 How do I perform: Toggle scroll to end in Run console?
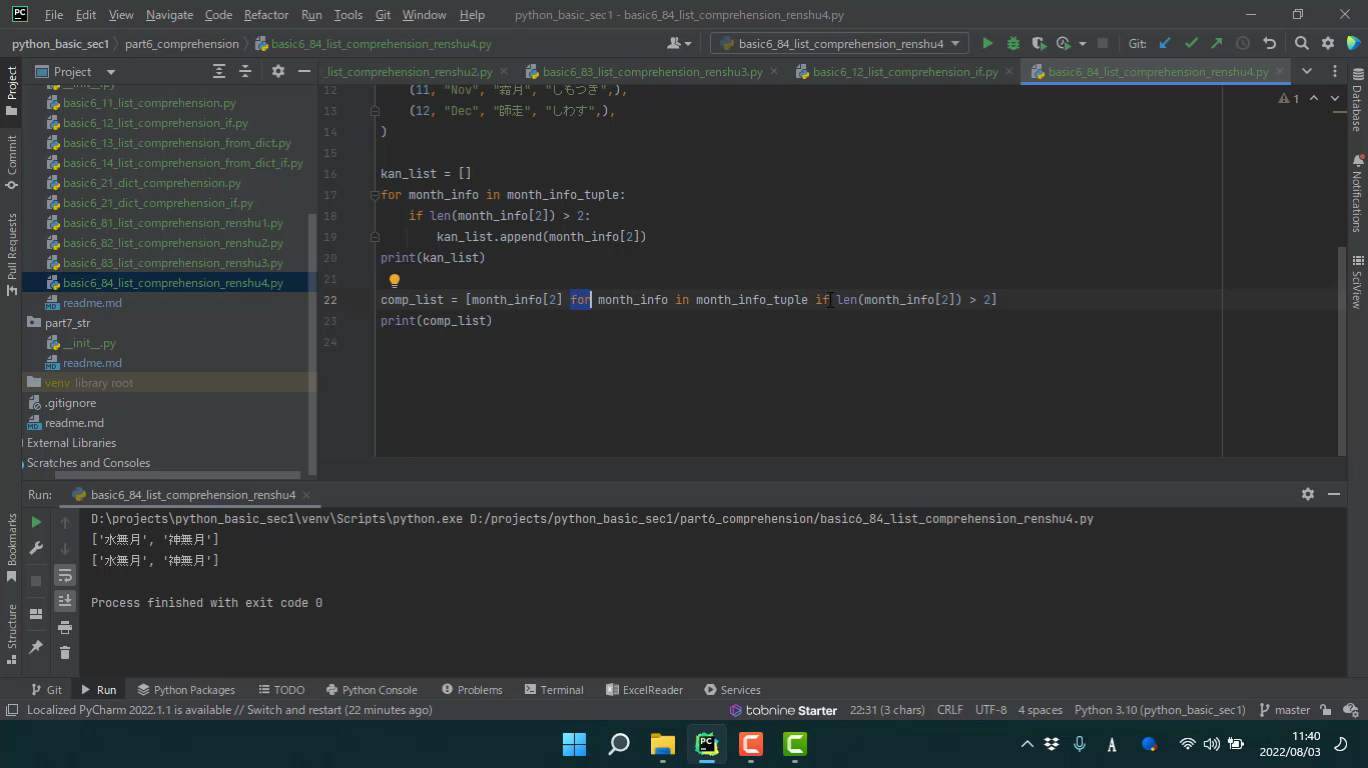coord(65,600)
